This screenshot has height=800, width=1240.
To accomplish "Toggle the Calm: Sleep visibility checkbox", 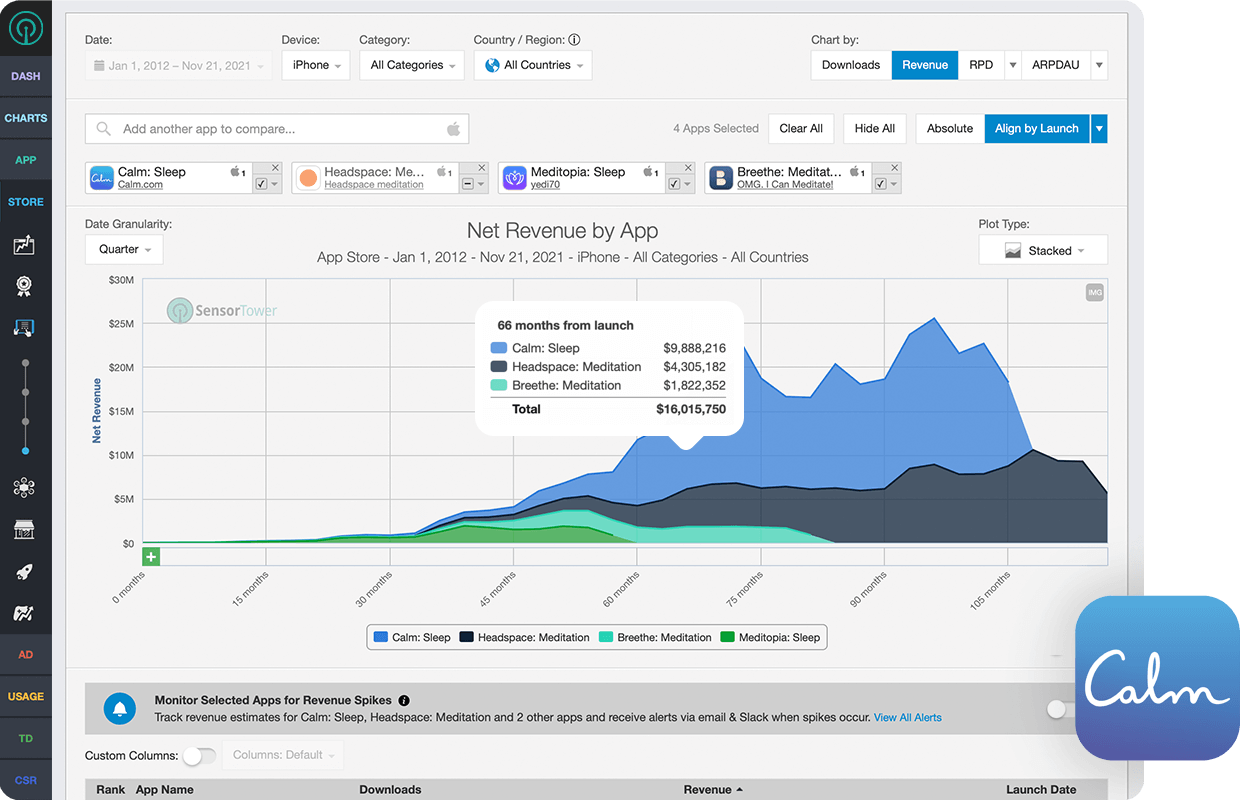I will click(x=261, y=185).
